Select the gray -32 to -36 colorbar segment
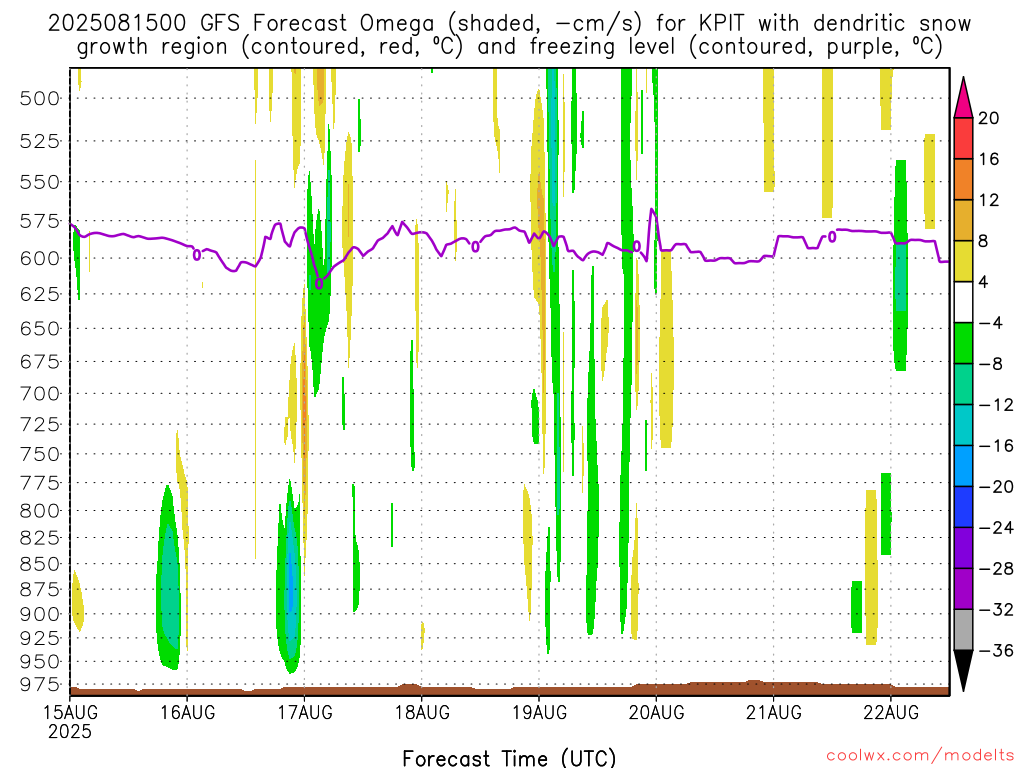This screenshot has height=768, width=1024. pyautogui.click(x=963, y=630)
